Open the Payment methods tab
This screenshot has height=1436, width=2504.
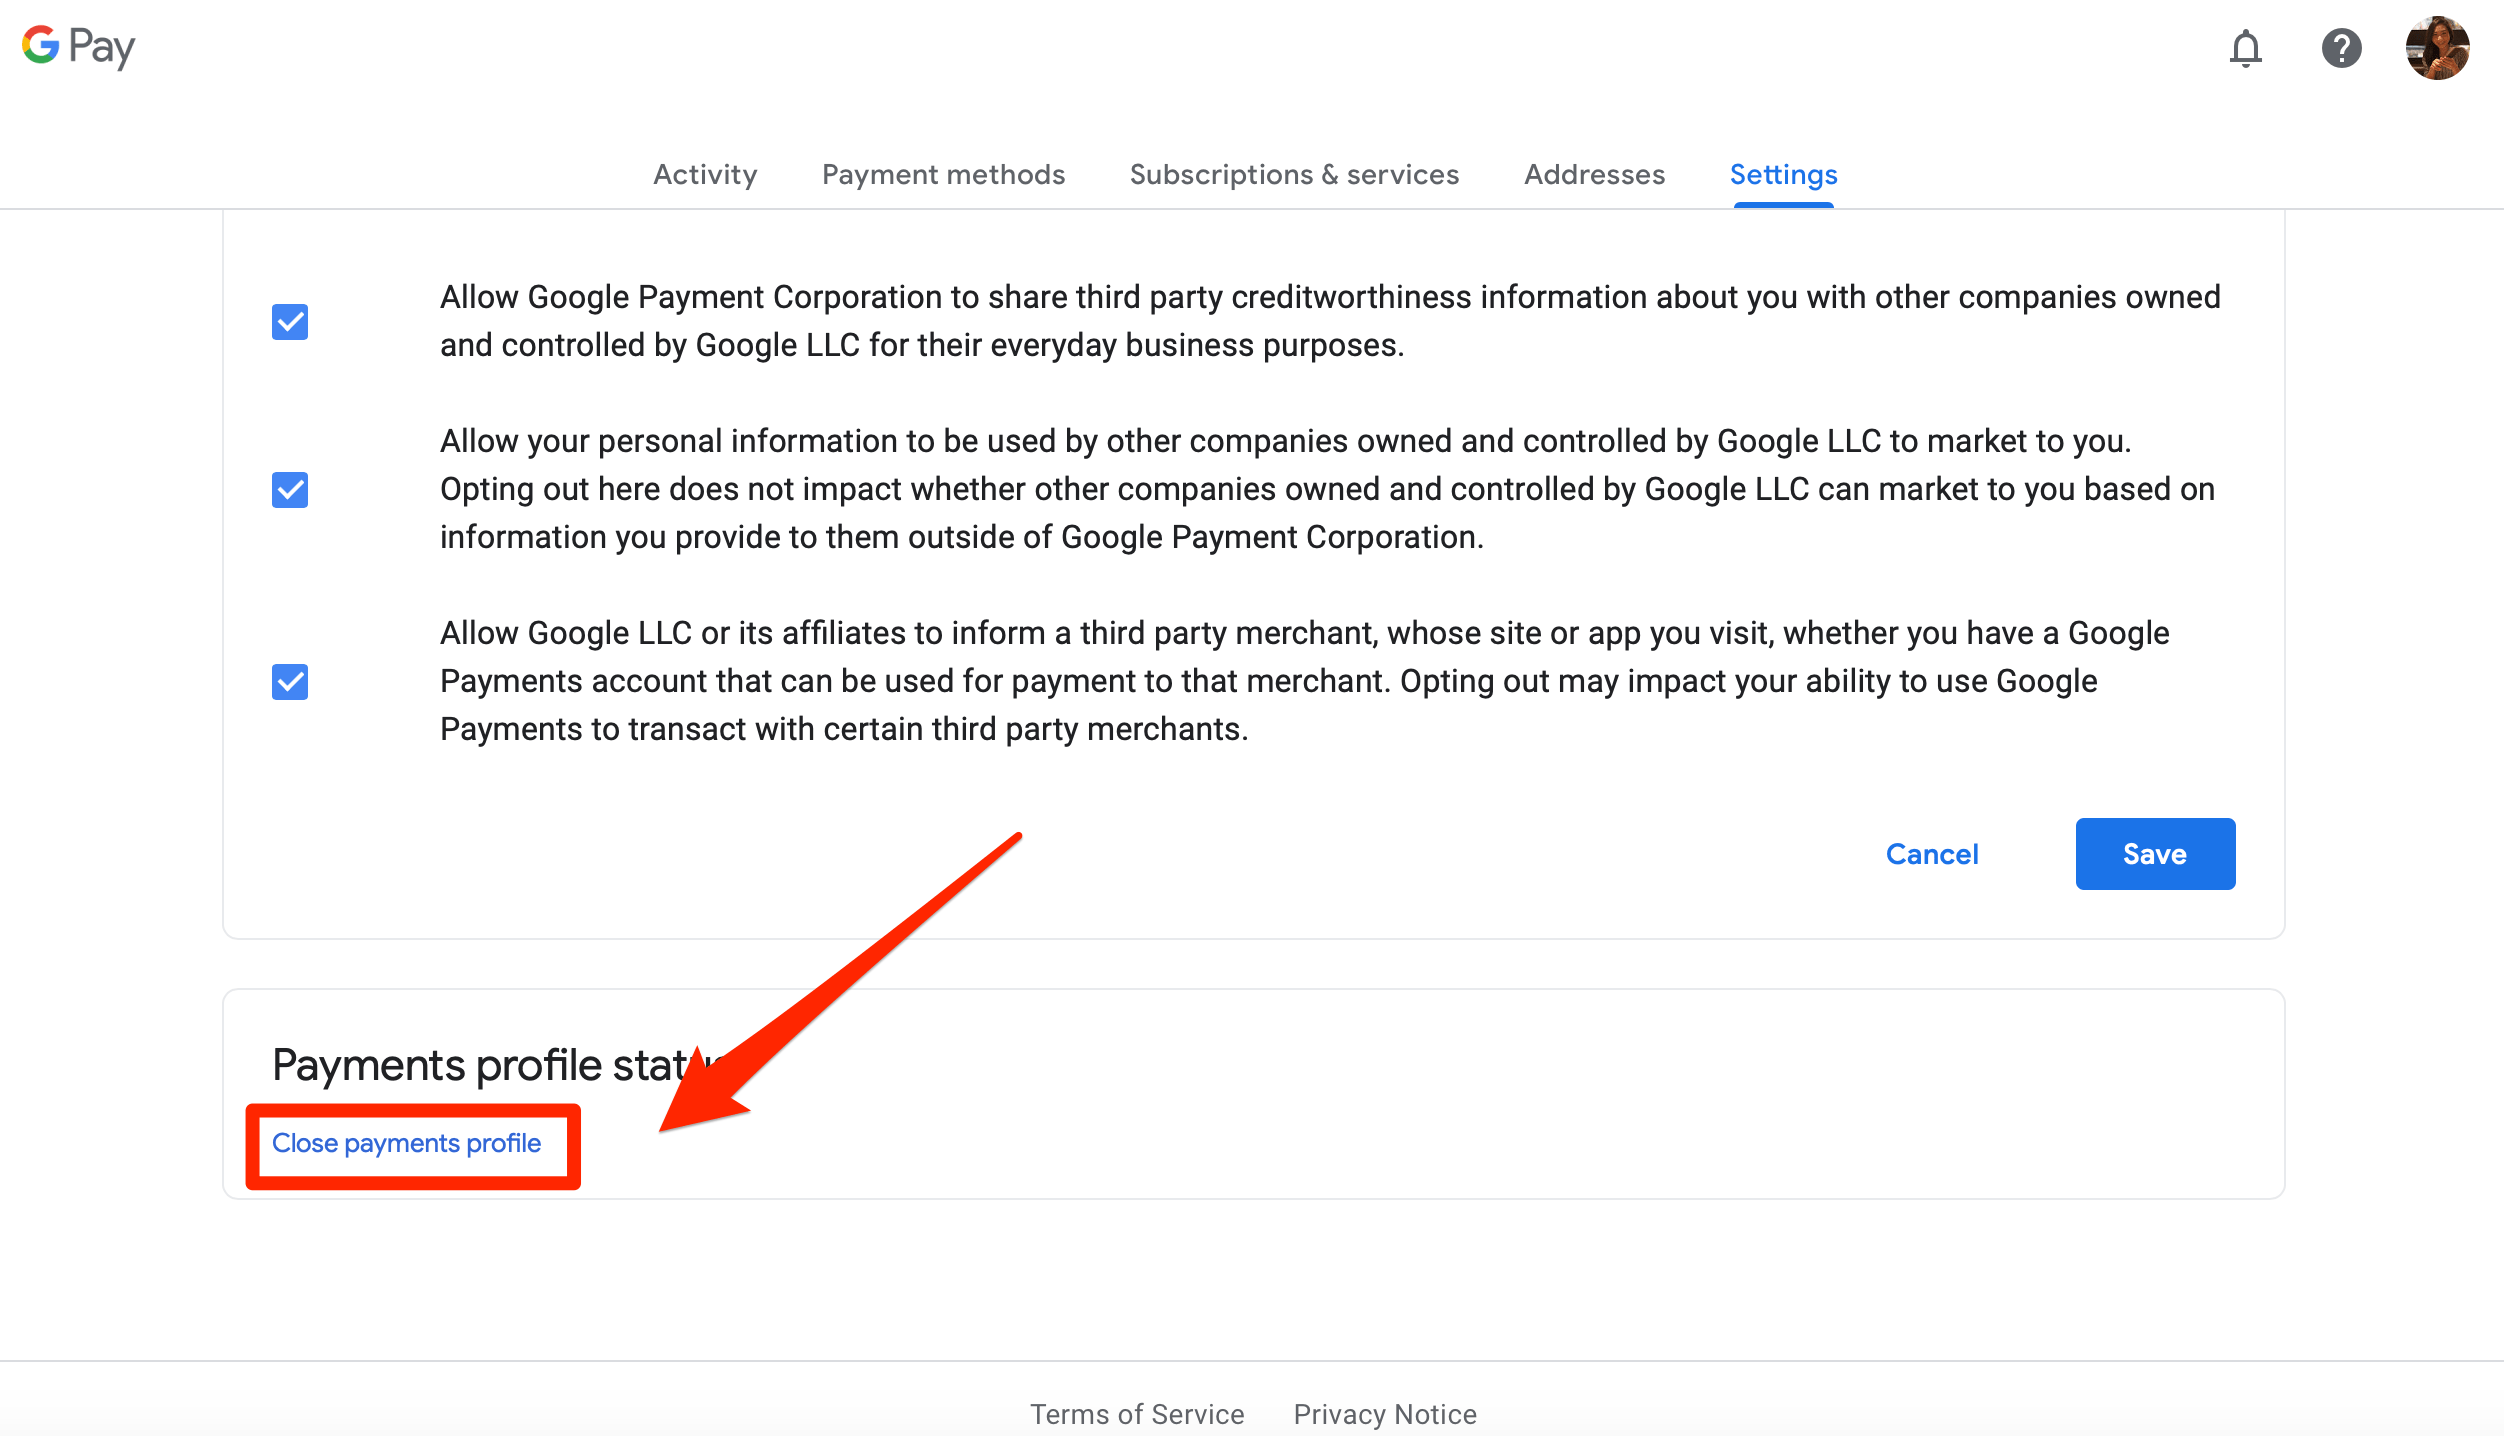943,174
